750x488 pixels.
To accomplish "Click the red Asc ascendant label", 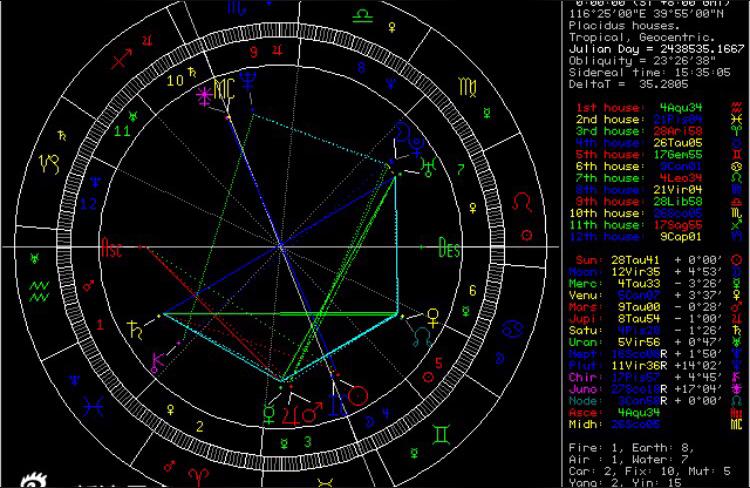I will (111, 247).
